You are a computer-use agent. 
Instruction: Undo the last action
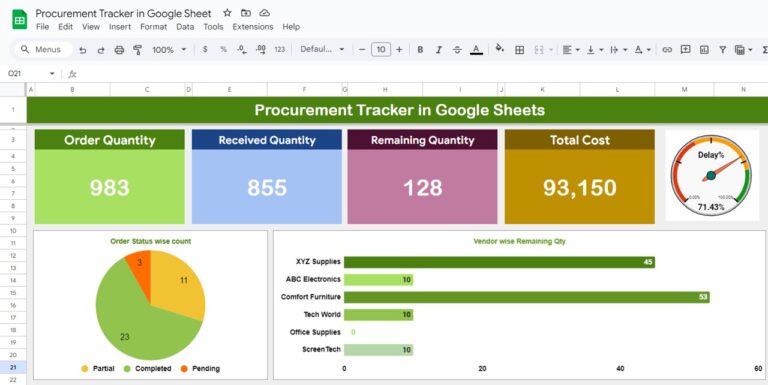(x=83, y=49)
